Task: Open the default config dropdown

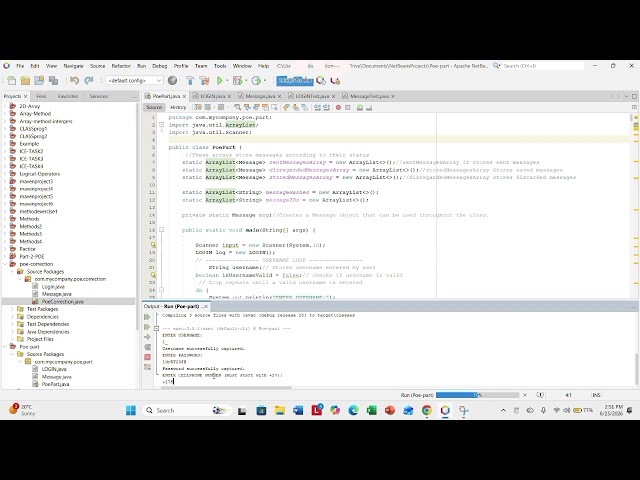Action: [x=134, y=80]
